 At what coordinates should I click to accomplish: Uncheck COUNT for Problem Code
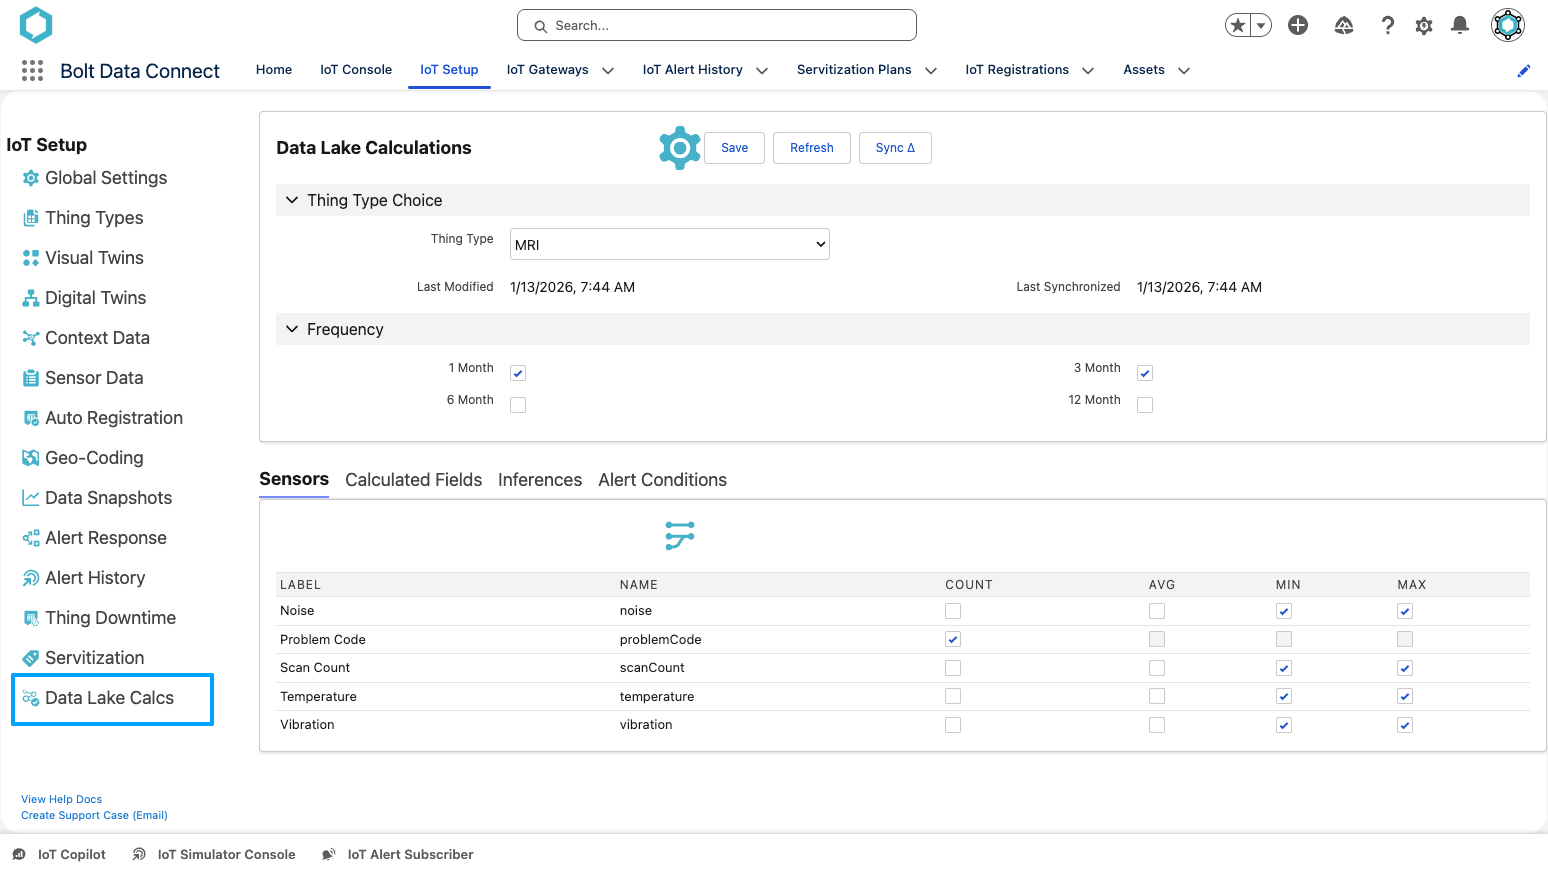pyautogui.click(x=953, y=639)
